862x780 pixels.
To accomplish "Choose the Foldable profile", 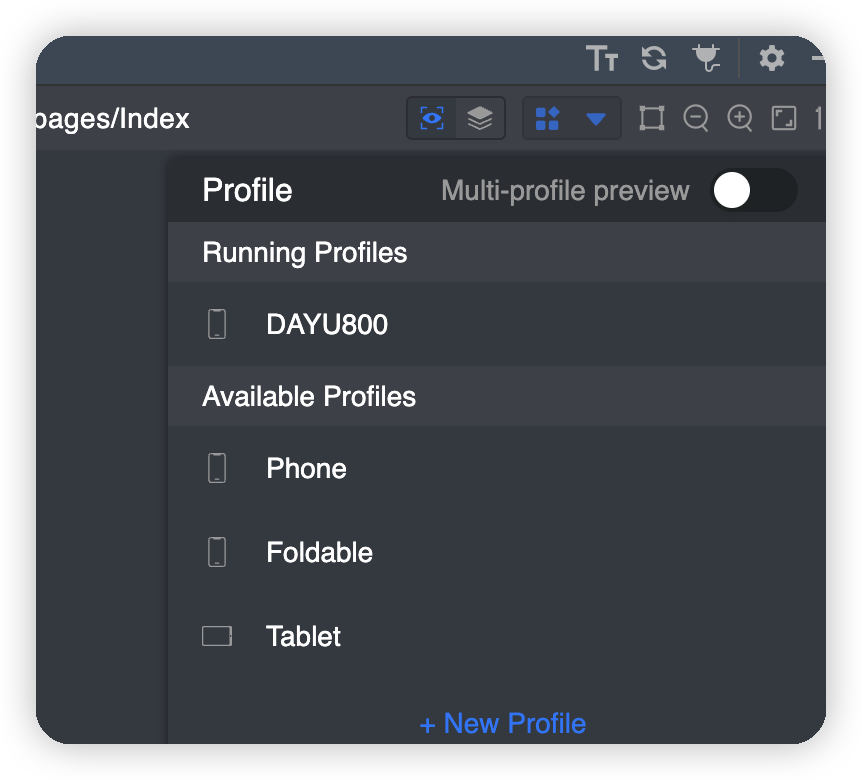I will click(x=497, y=552).
